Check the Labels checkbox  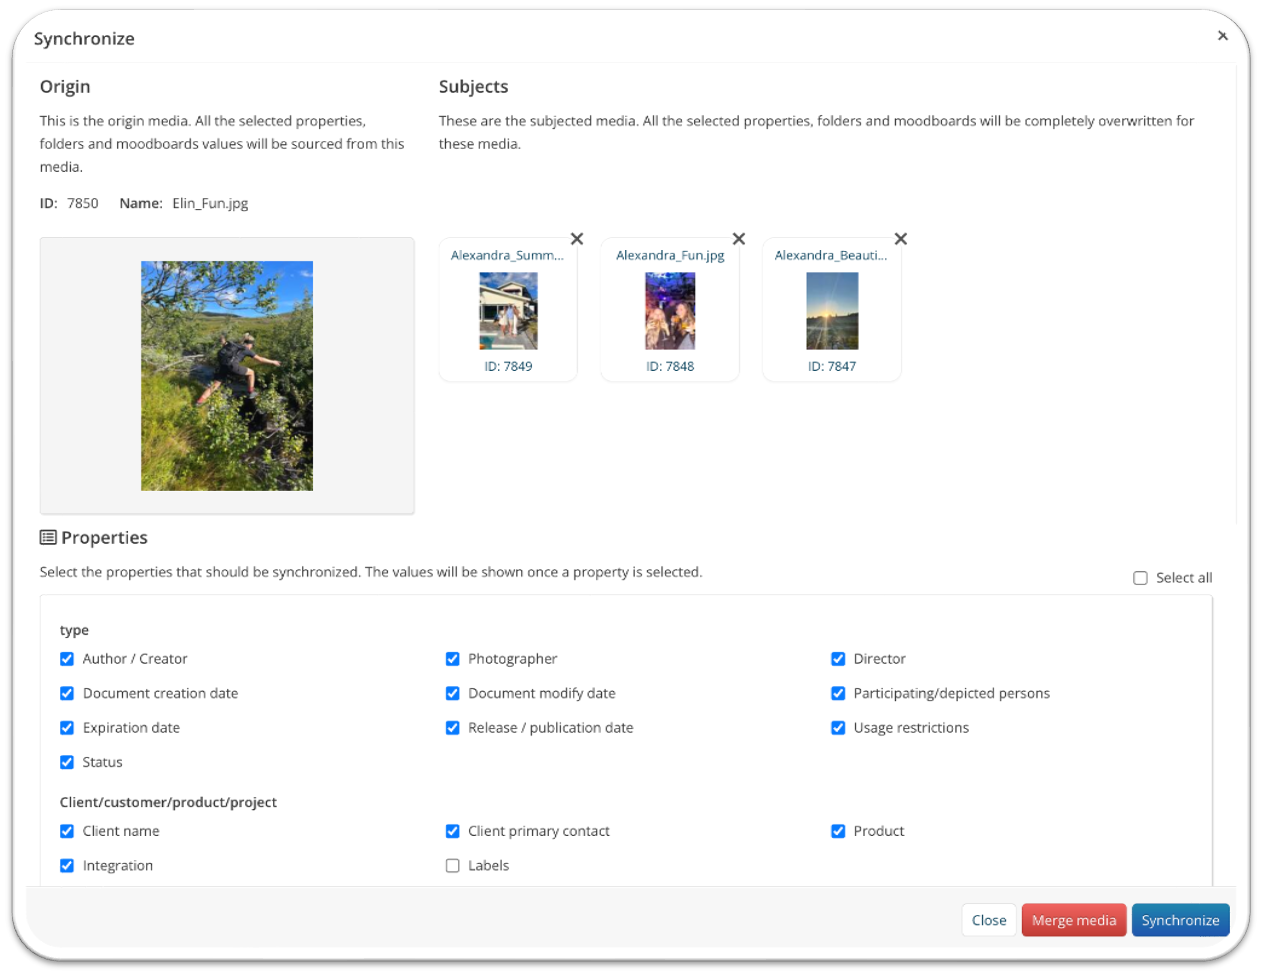pos(453,865)
